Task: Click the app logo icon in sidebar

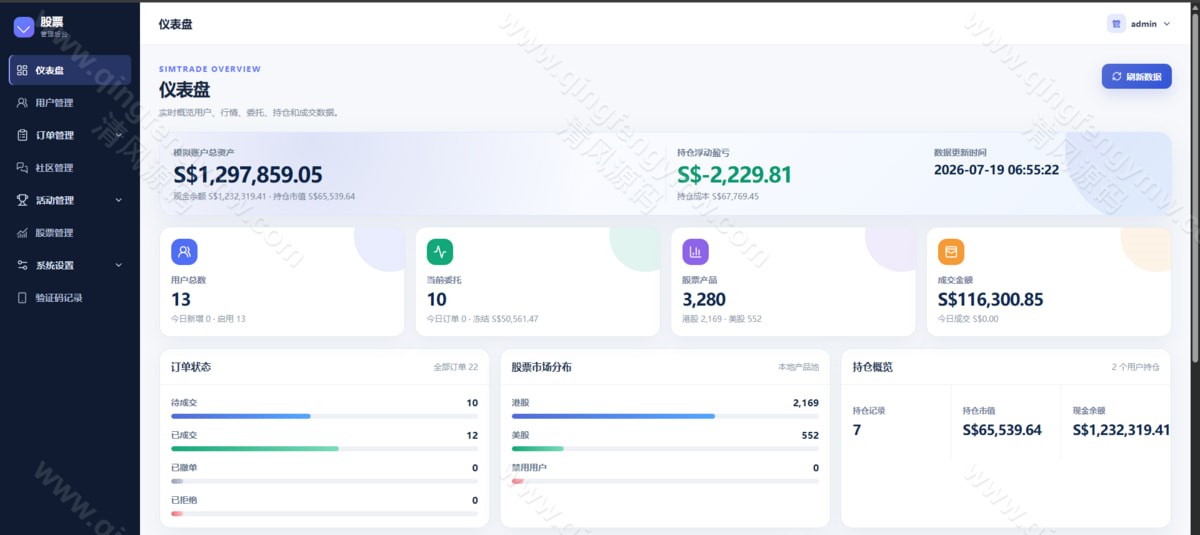Action: (x=24, y=27)
